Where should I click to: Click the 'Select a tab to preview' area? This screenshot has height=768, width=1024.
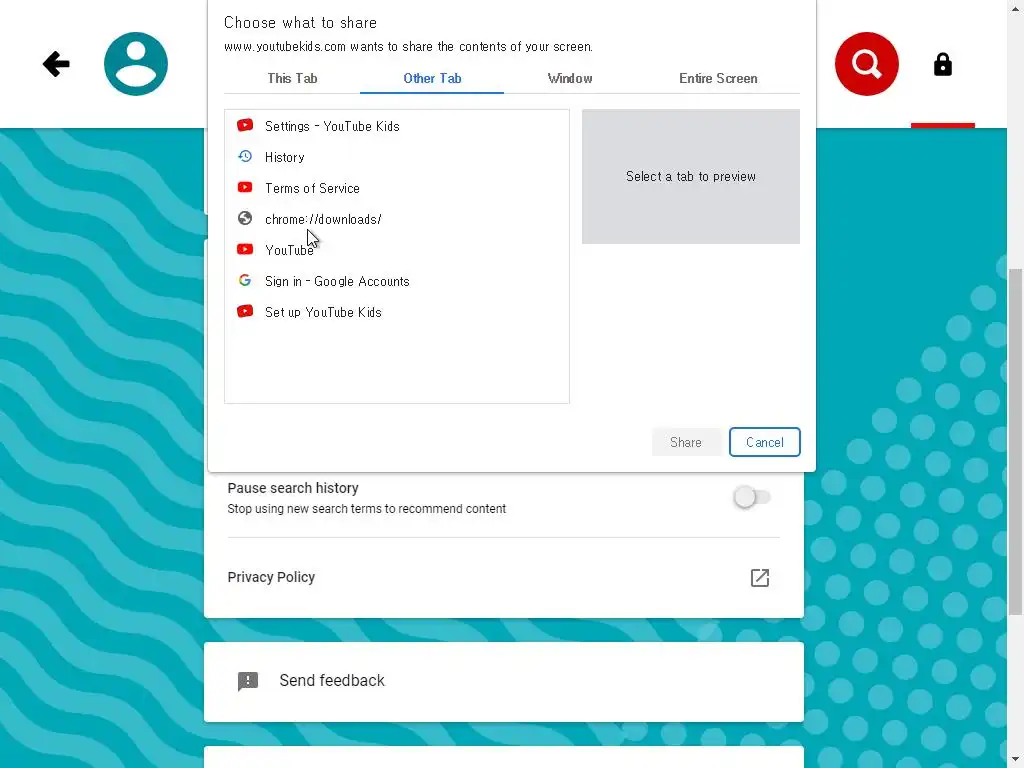pos(690,176)
